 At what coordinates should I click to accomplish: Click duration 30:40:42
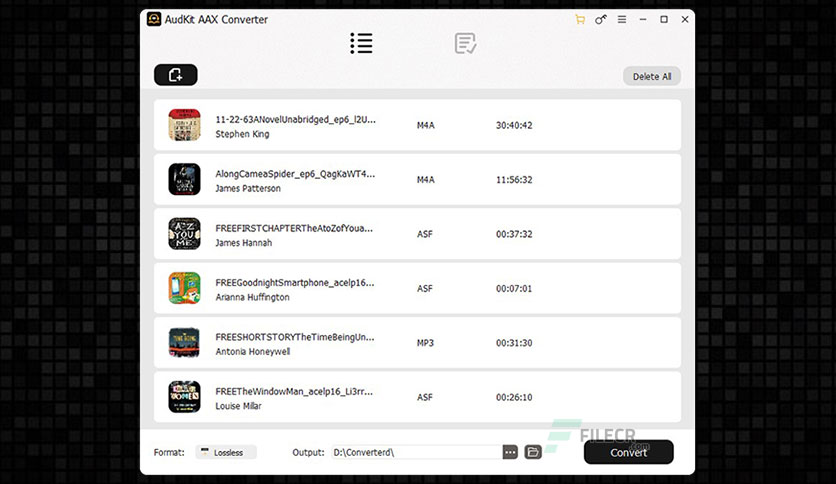514,125
